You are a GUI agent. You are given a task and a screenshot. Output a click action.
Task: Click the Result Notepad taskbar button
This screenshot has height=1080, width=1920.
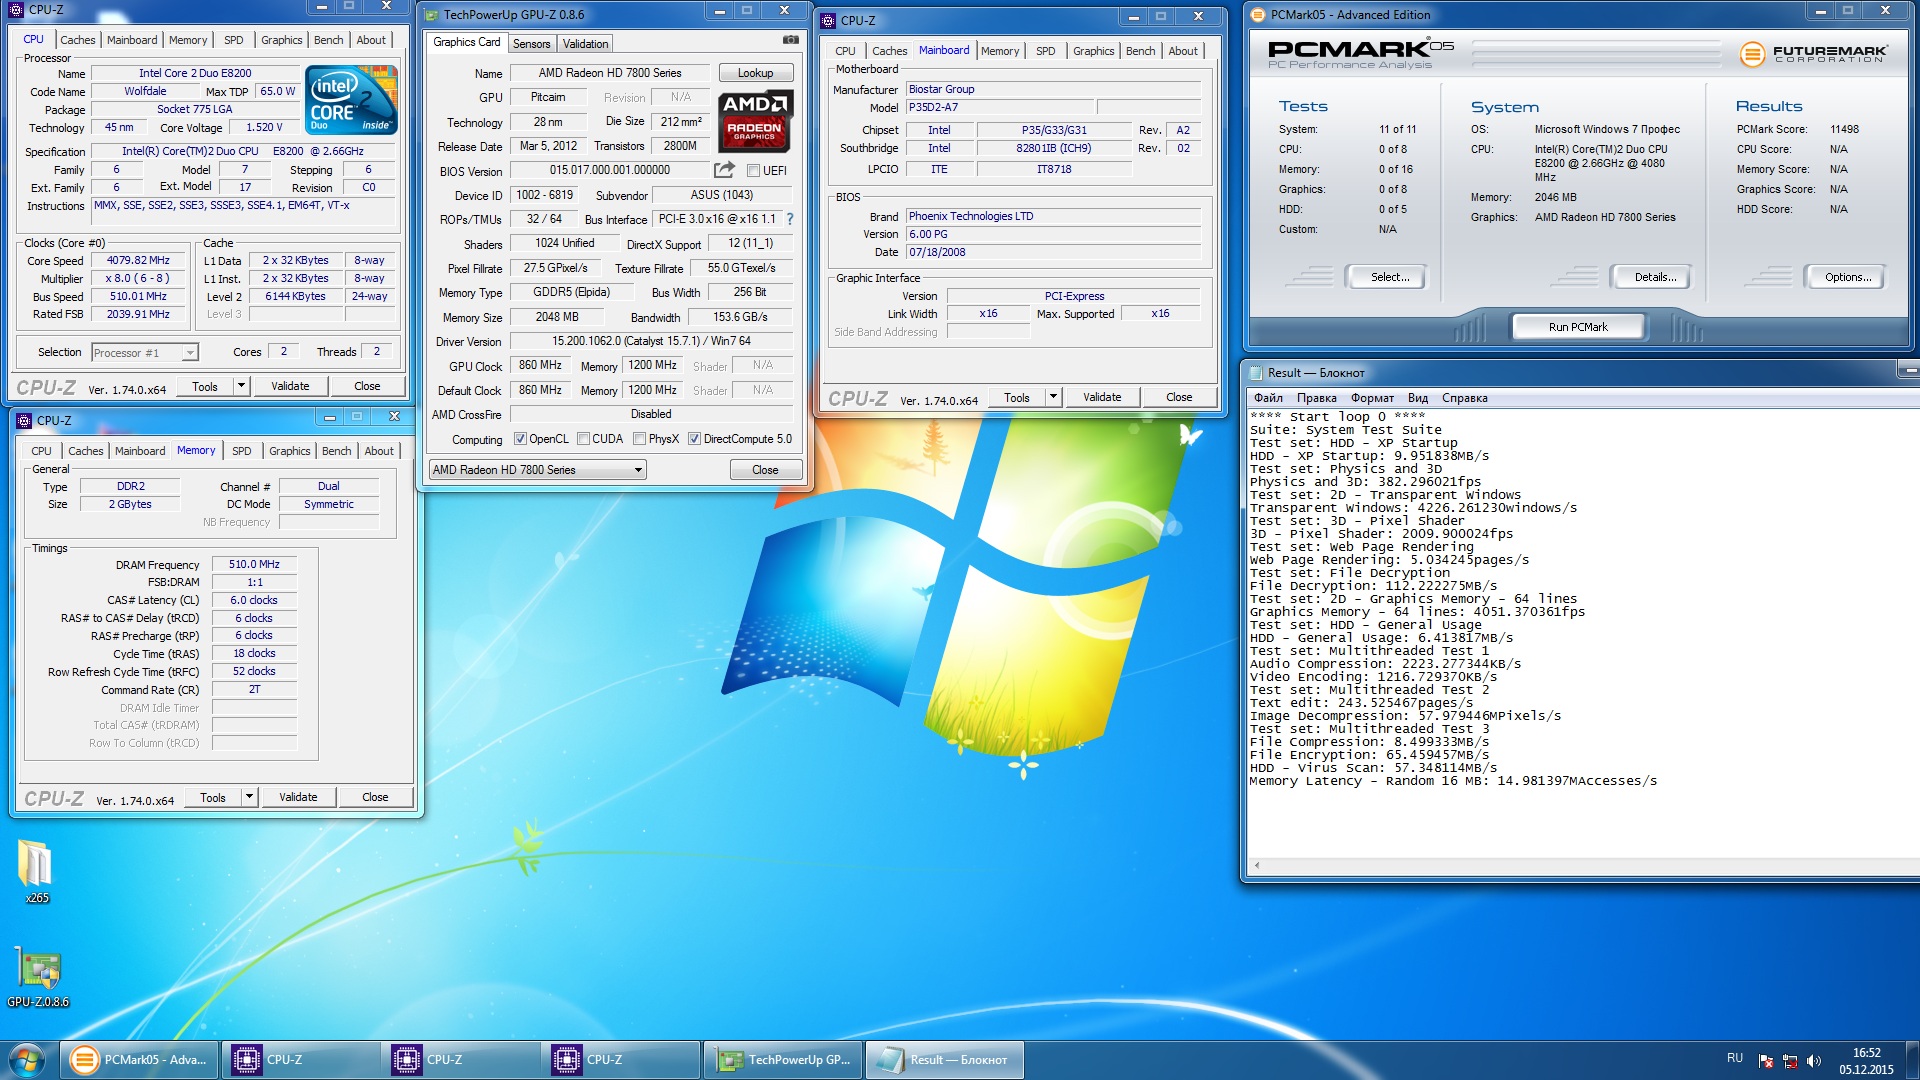[x=943, y=1060]
